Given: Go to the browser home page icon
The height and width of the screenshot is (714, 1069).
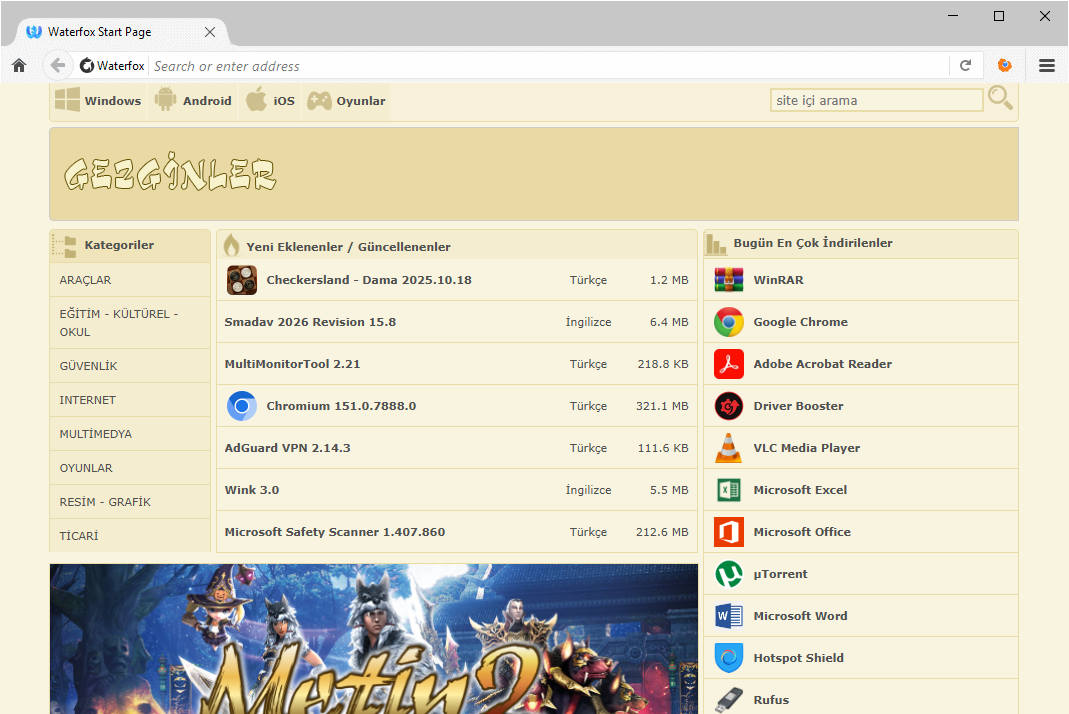Looking at the screenshot, I should pyautogui.click(x=19, y=65).
